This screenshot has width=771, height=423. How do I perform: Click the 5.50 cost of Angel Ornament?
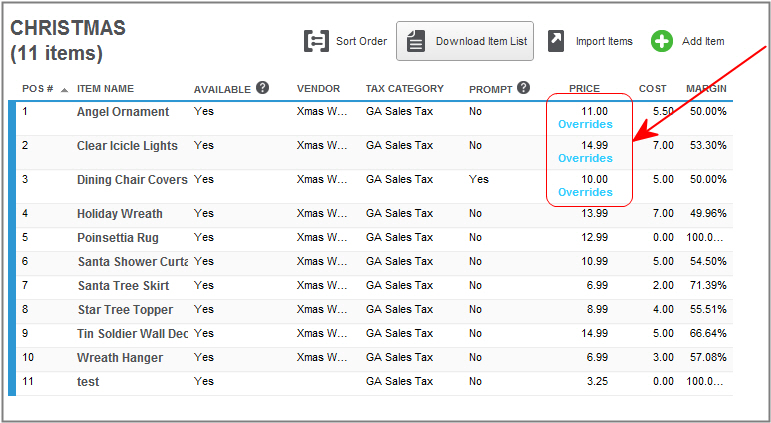(663, 112)
